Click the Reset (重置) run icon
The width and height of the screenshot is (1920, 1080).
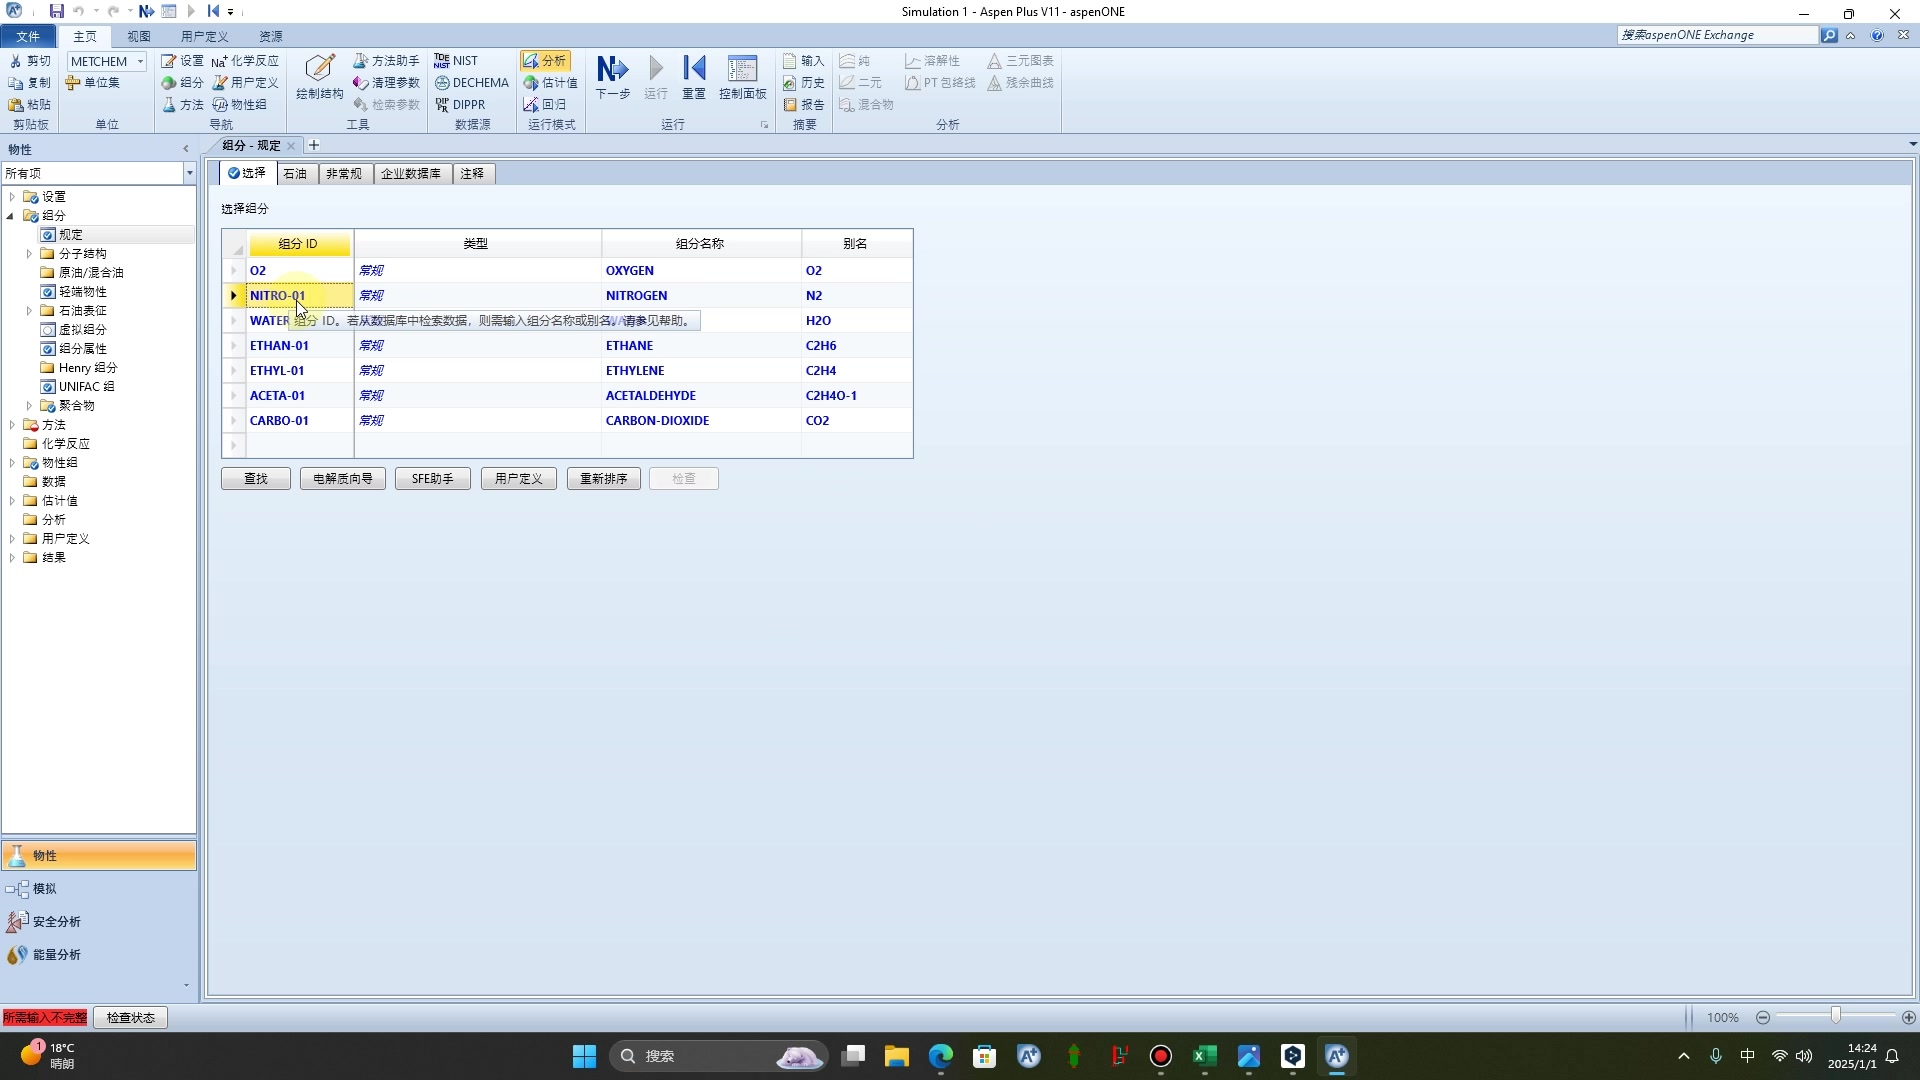[694, 69]
